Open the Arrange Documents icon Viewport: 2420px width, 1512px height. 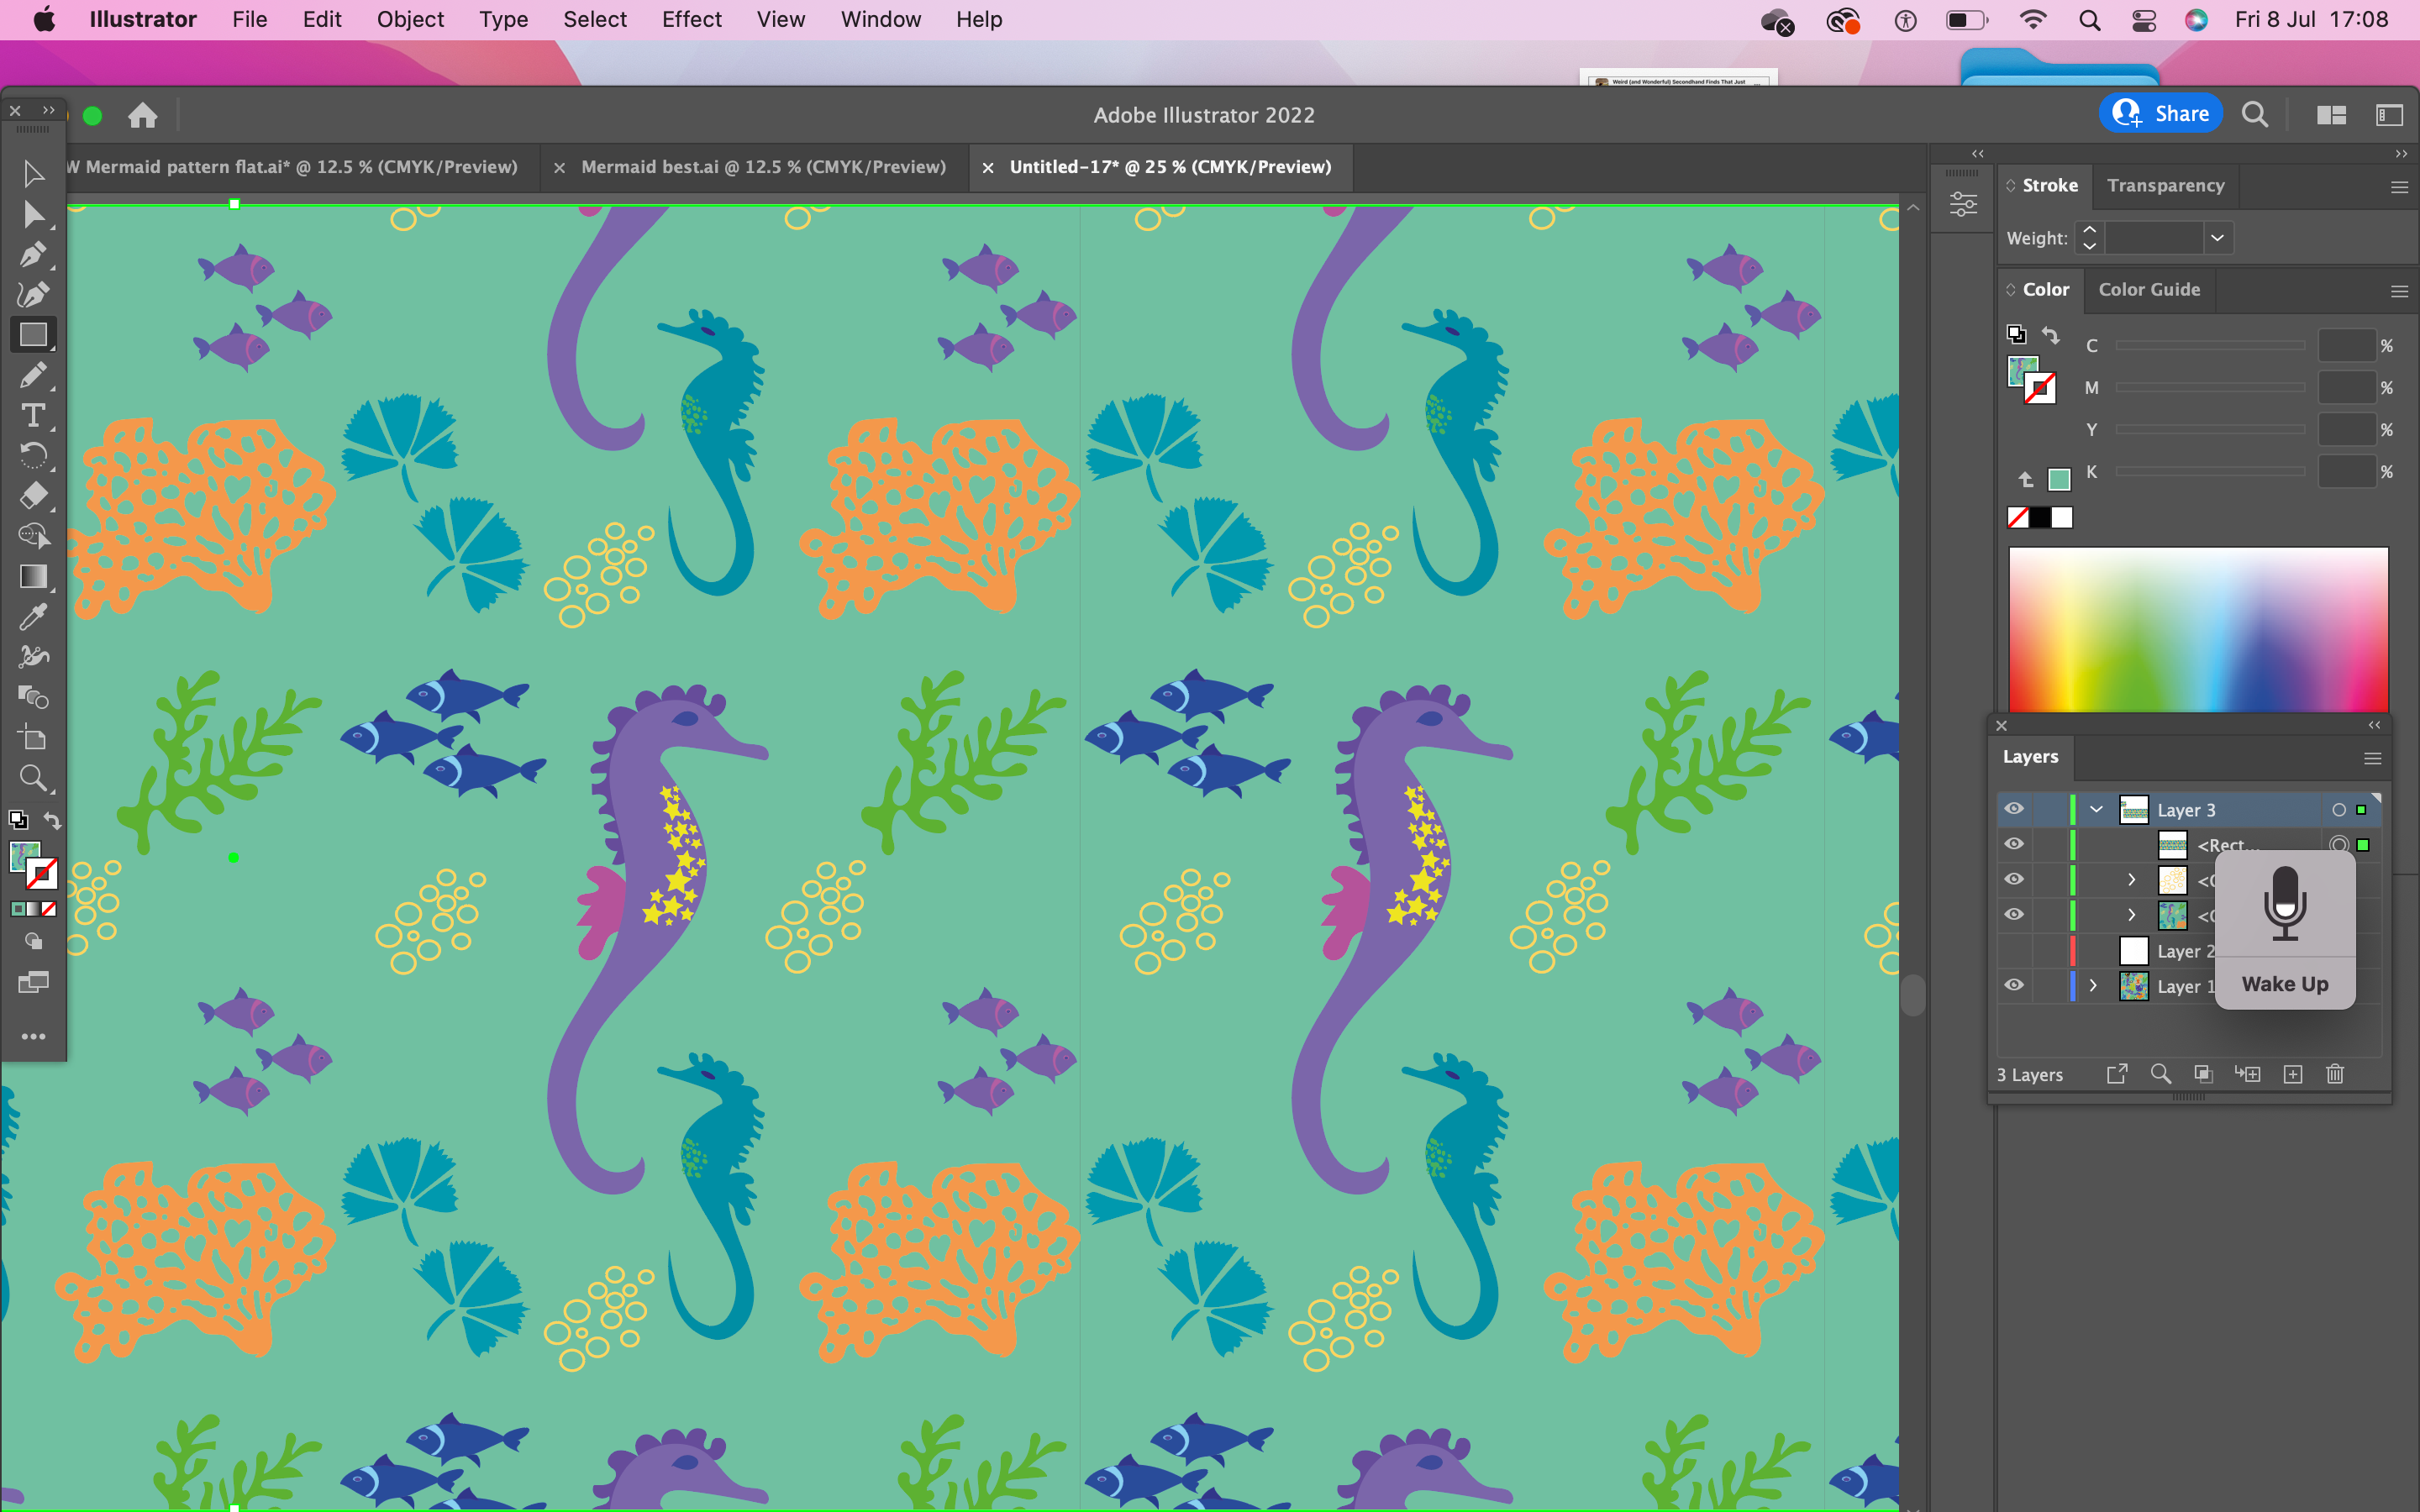pyautogui.click(x=2331, y=115)
